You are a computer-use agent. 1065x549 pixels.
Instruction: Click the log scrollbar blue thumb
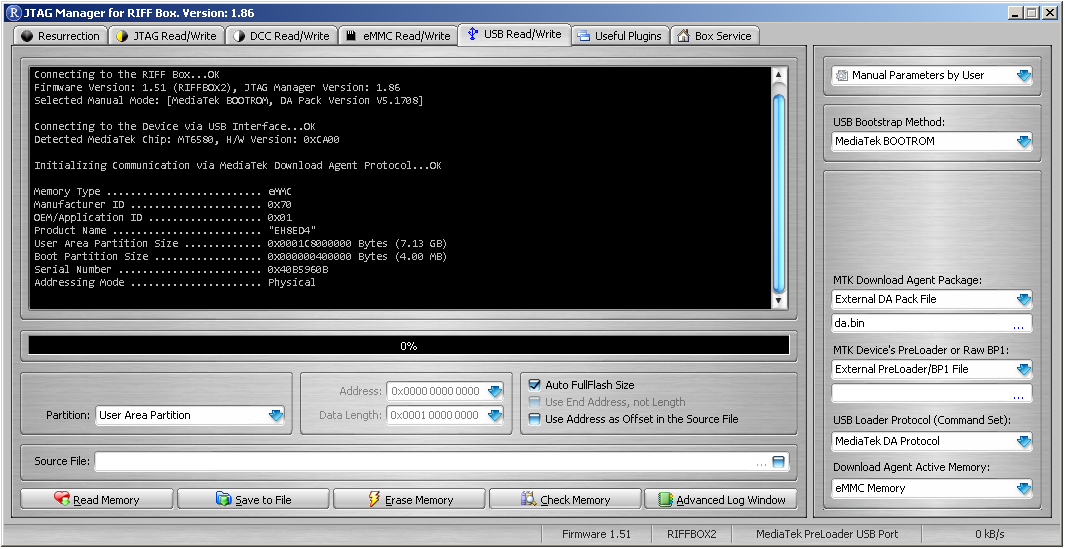pos(779,194)
